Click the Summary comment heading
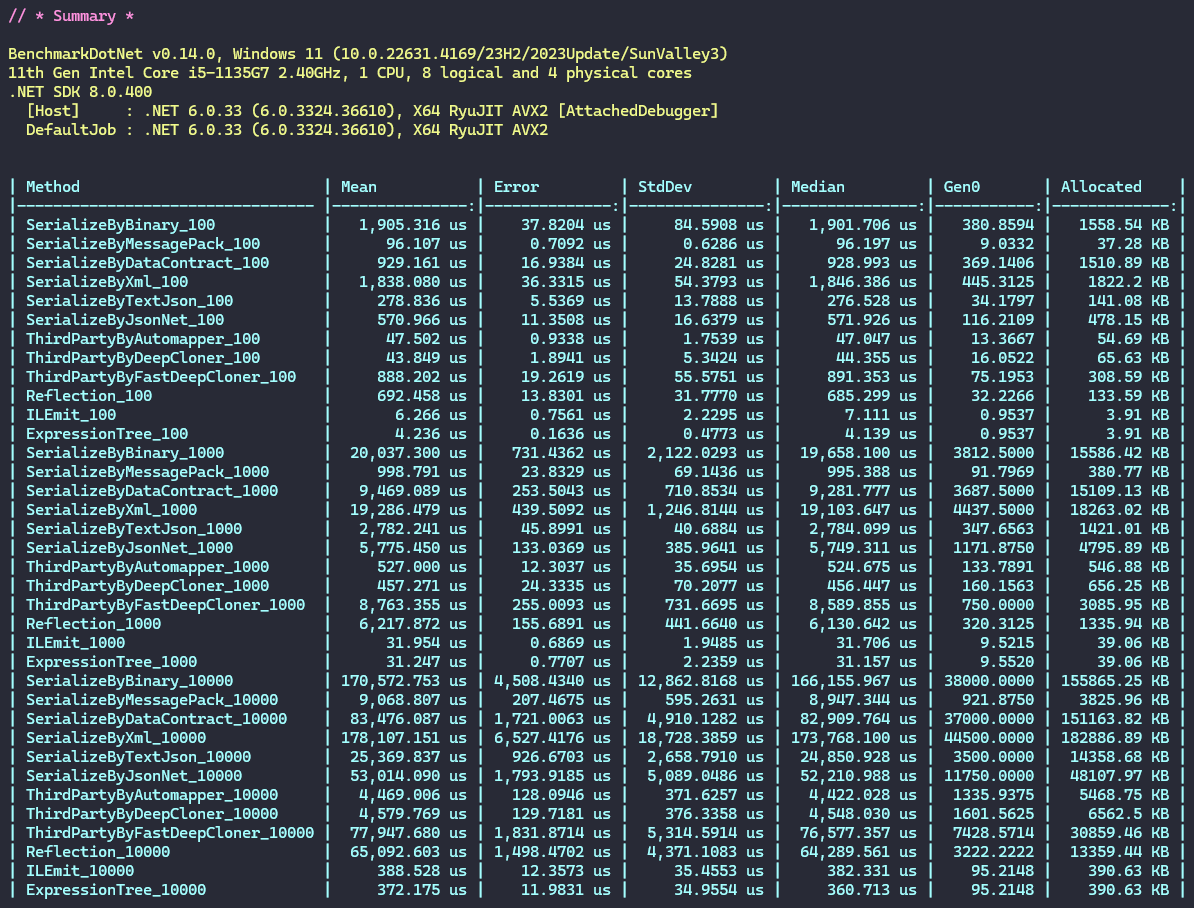This screenshot has width=1194, height=908. click(x=71, y=16)
